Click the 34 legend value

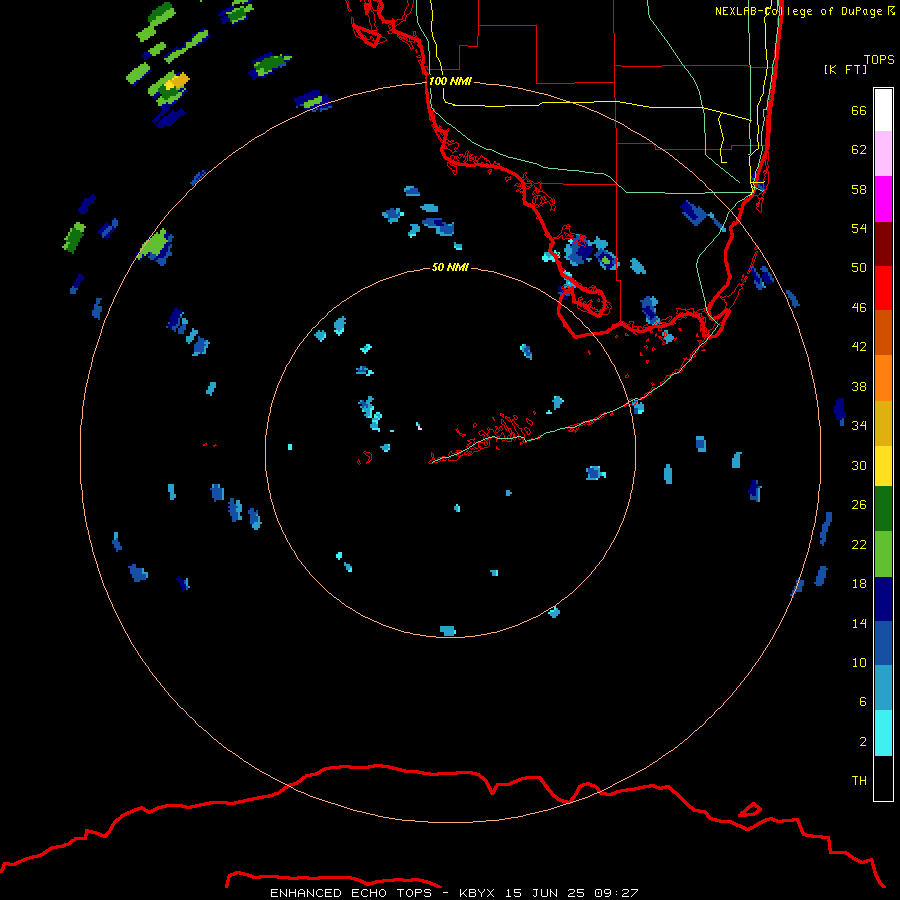859,426
